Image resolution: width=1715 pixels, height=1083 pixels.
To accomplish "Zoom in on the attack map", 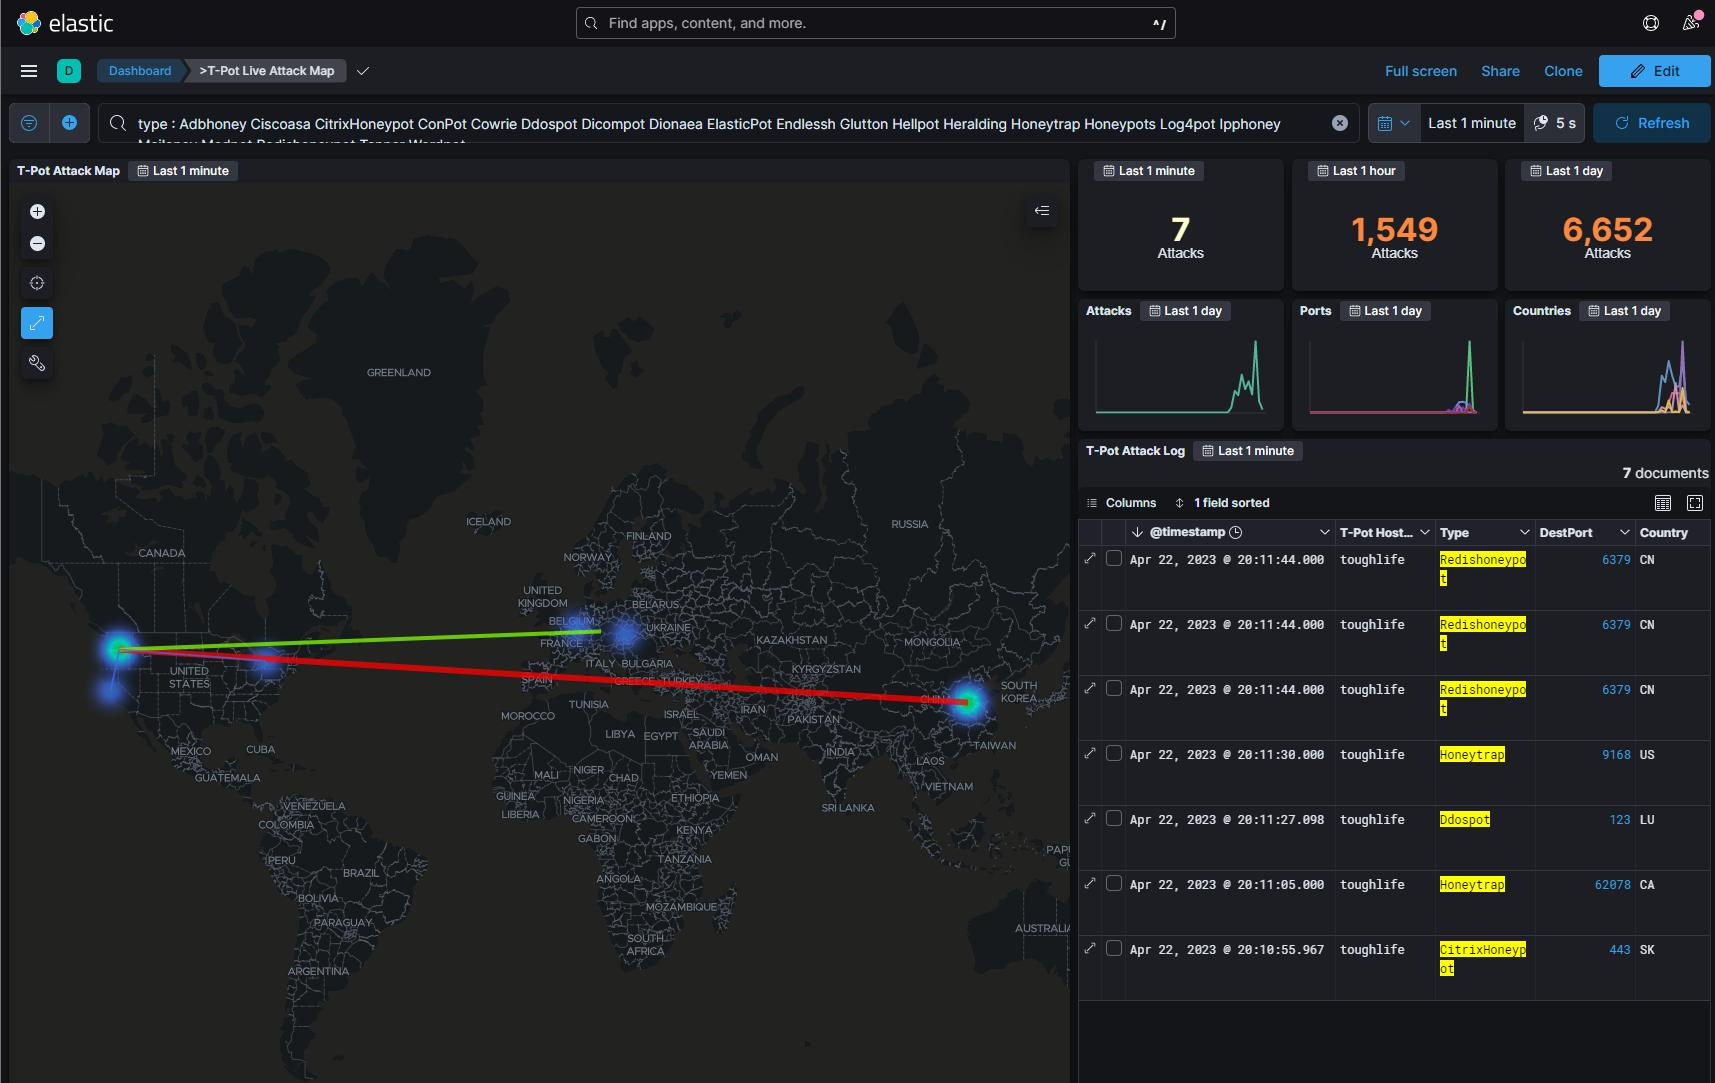I will click(37, 211).
